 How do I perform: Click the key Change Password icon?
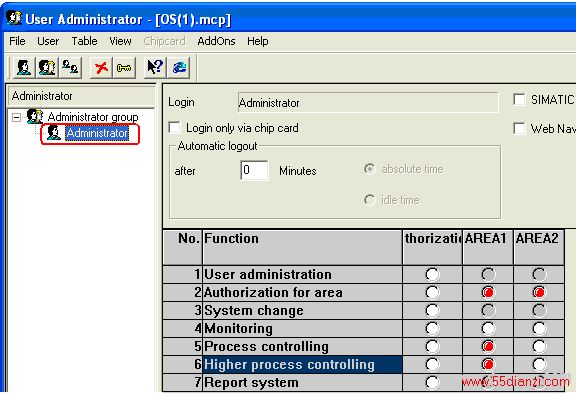[124, 68]
